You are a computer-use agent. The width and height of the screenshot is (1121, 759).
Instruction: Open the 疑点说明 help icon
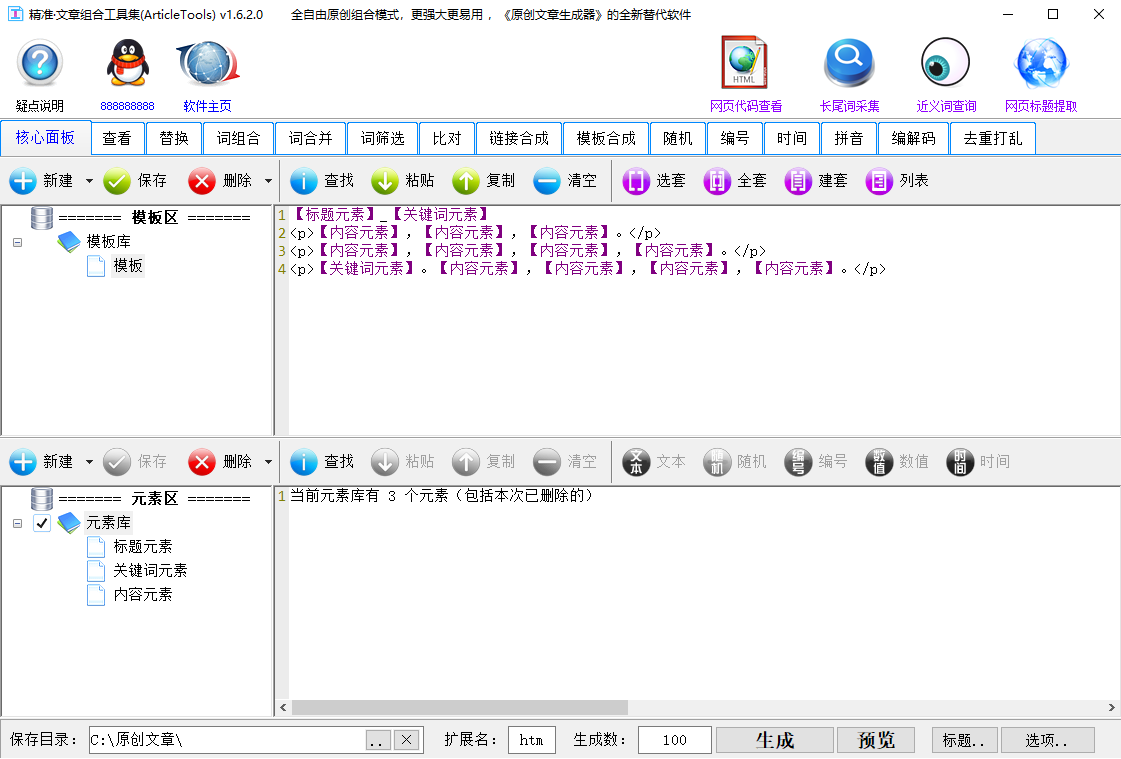coord(40,66)
